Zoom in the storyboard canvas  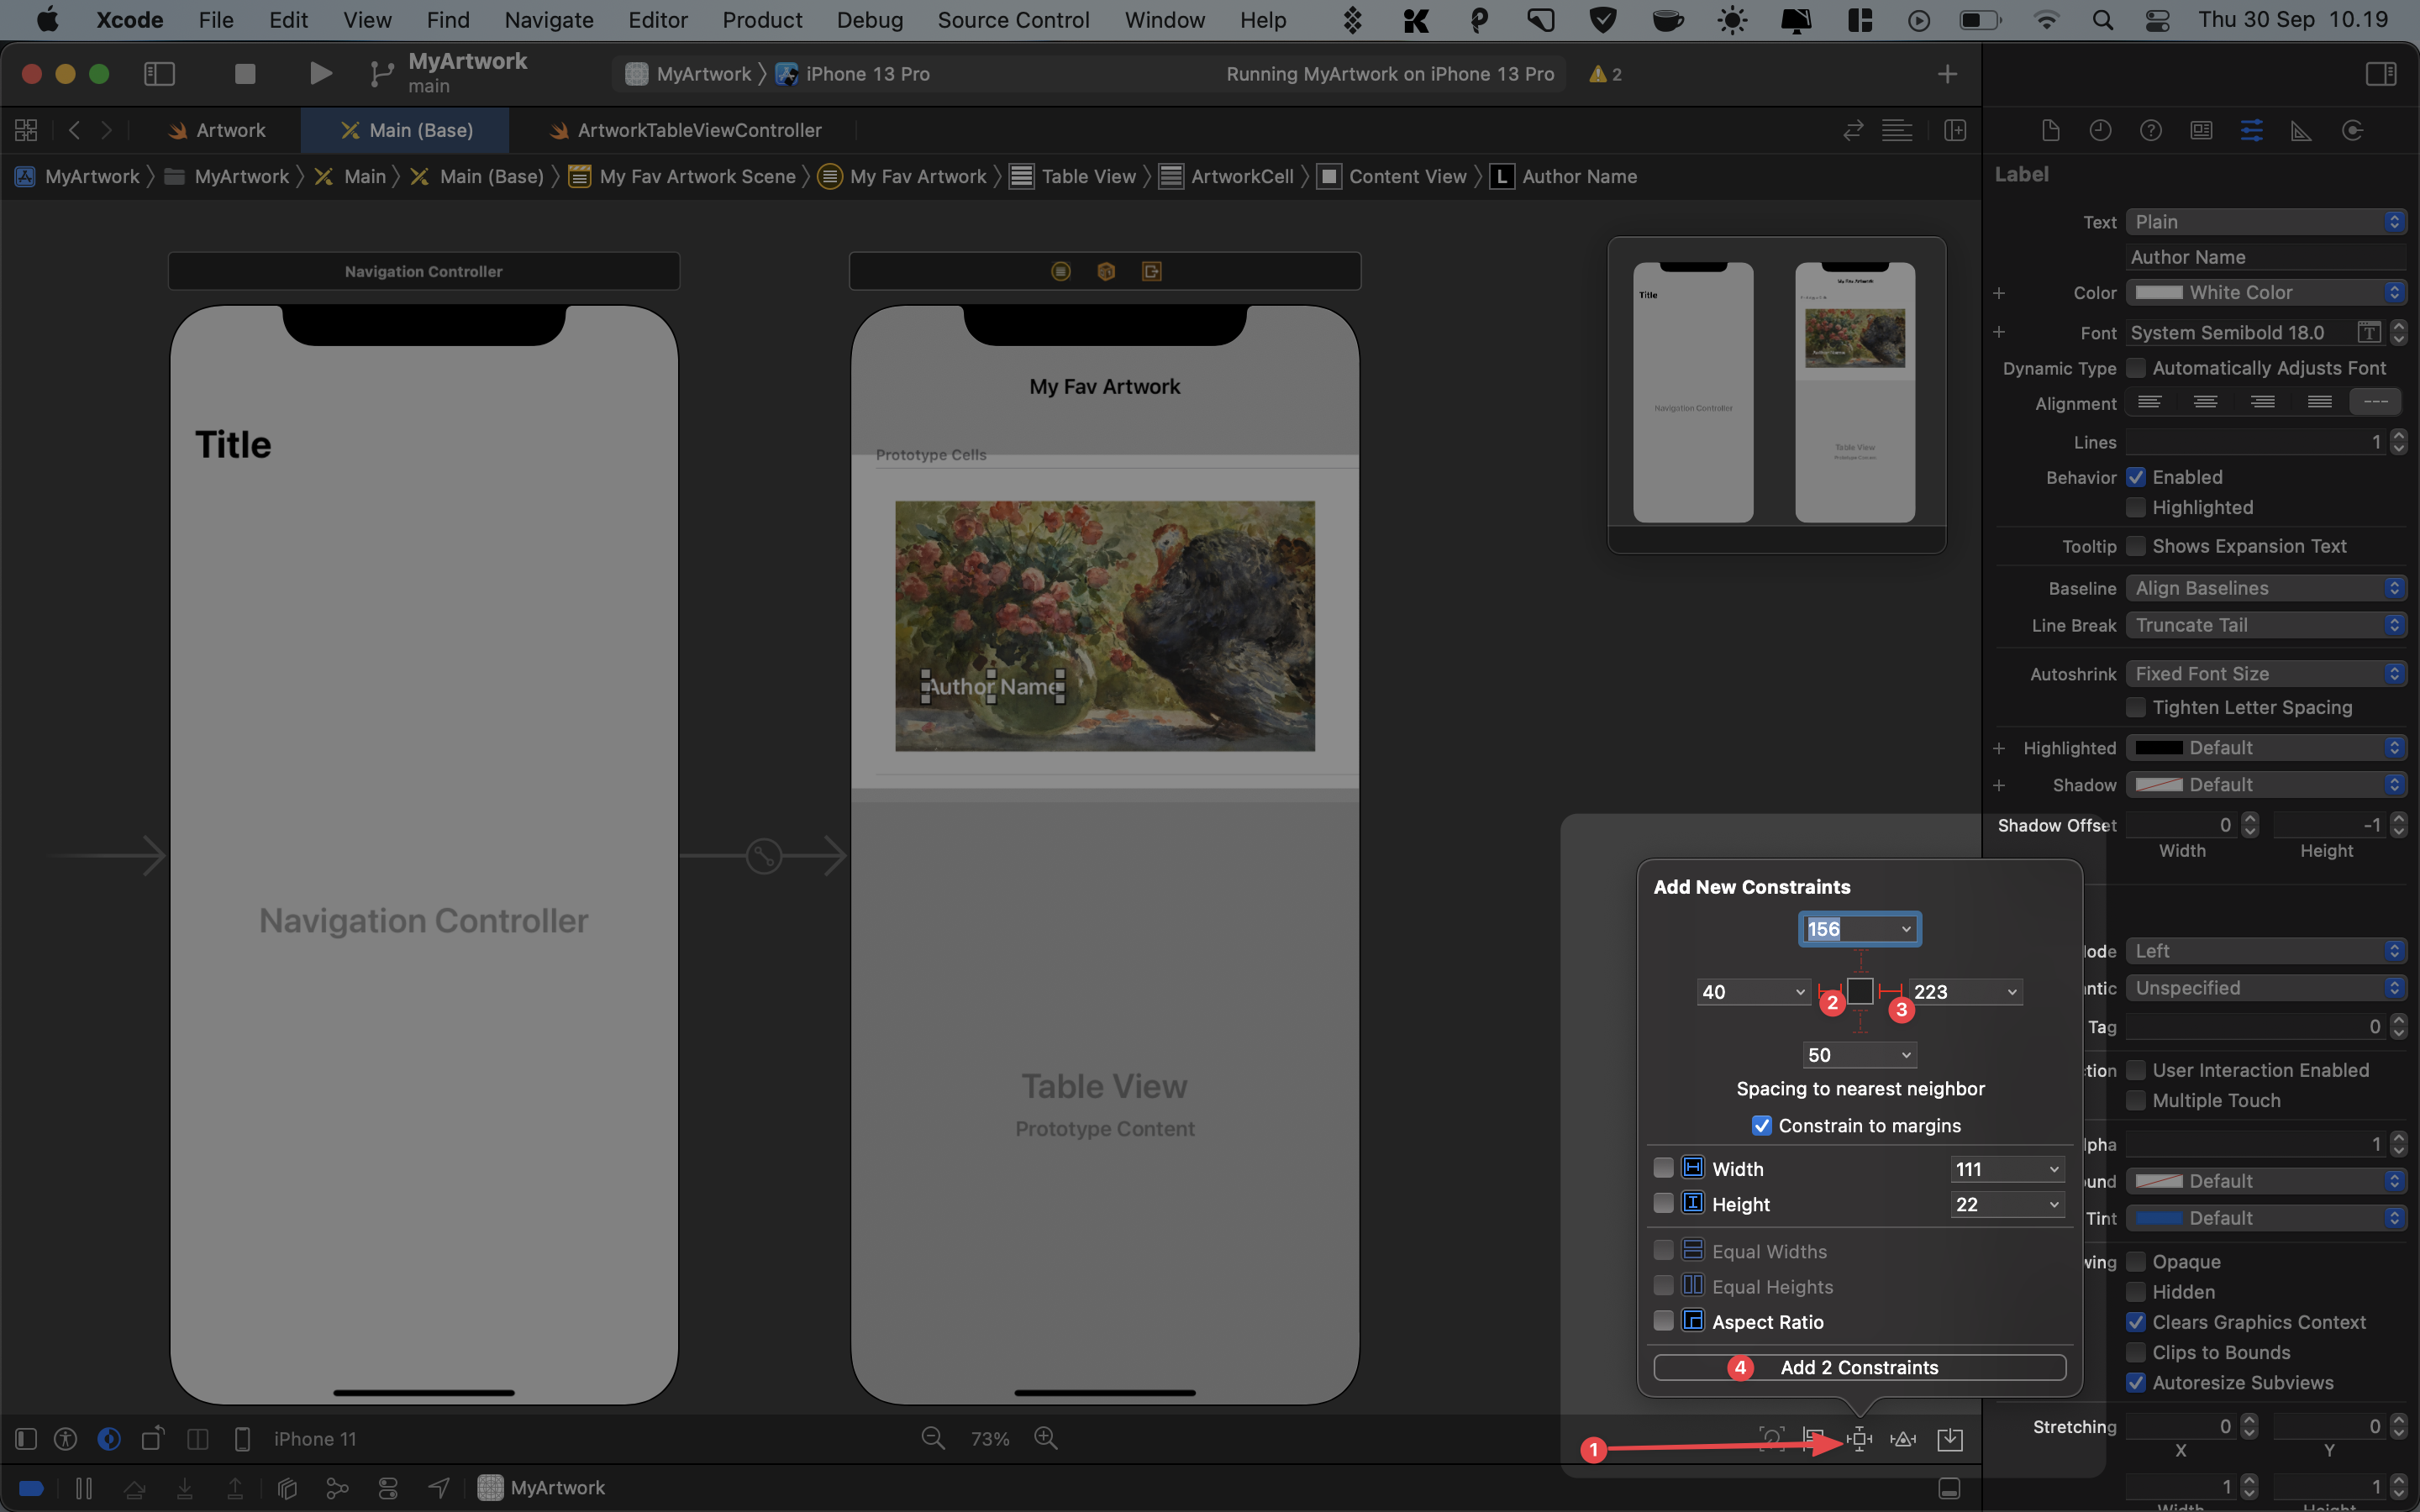coord(1046,1438)
